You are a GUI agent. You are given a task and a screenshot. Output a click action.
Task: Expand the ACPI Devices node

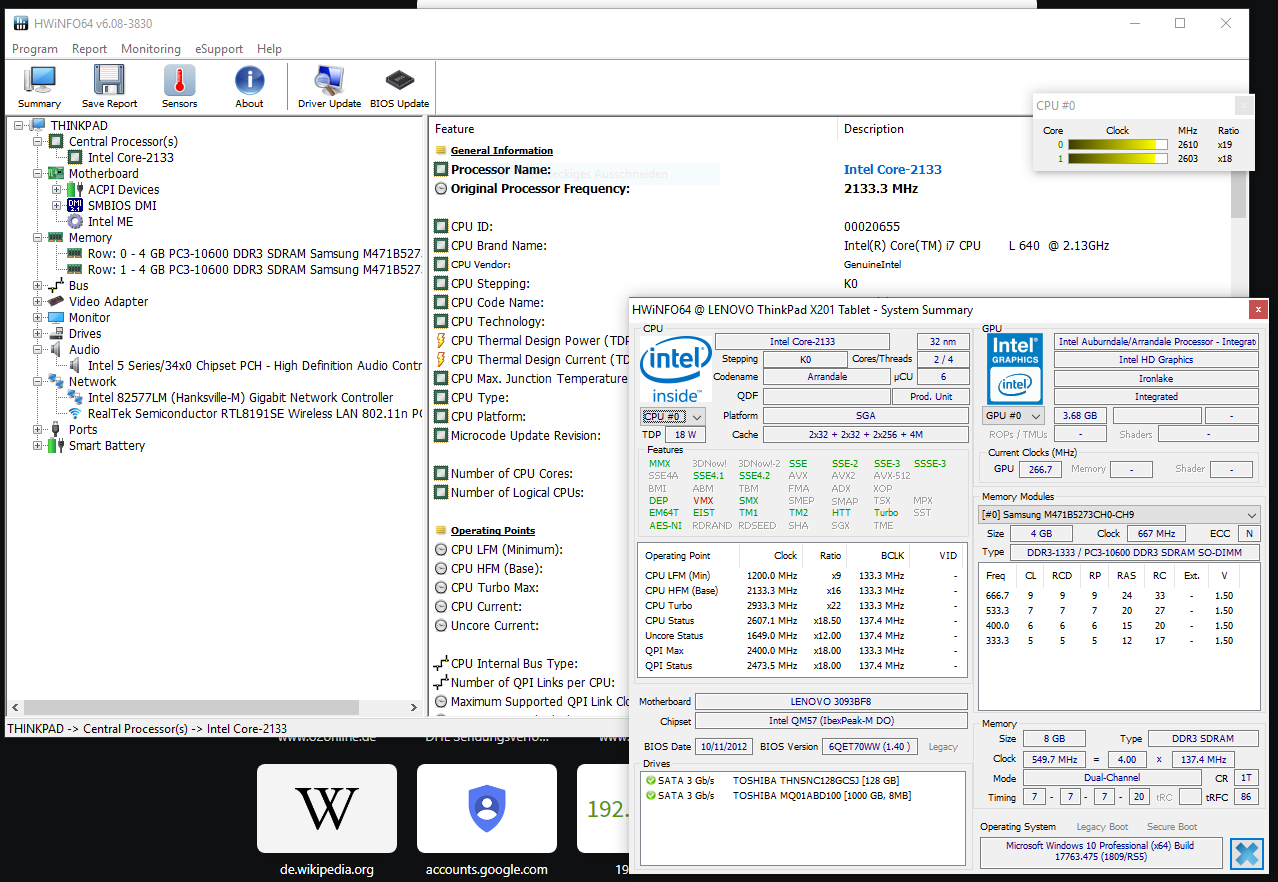coord(57,189)
